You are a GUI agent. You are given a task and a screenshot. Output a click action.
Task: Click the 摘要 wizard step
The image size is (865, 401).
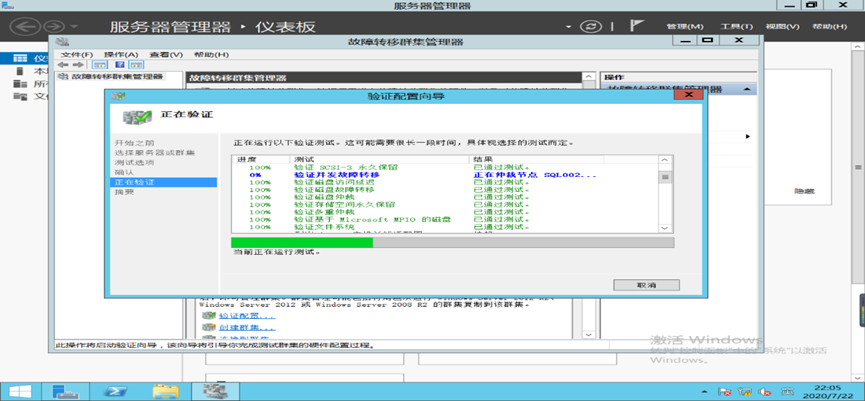124,192
